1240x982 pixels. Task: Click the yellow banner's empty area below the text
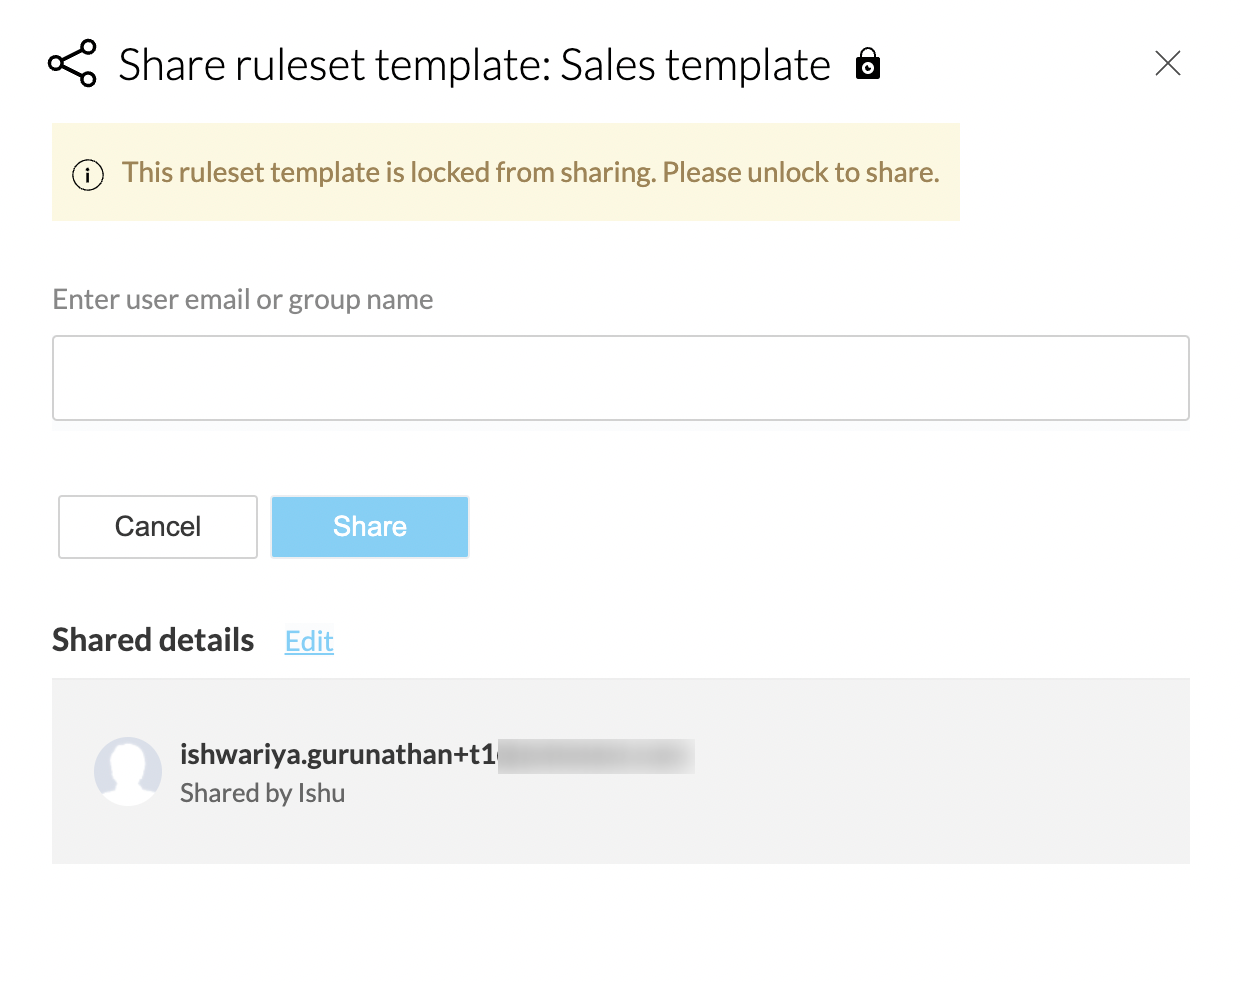point(500,206)
